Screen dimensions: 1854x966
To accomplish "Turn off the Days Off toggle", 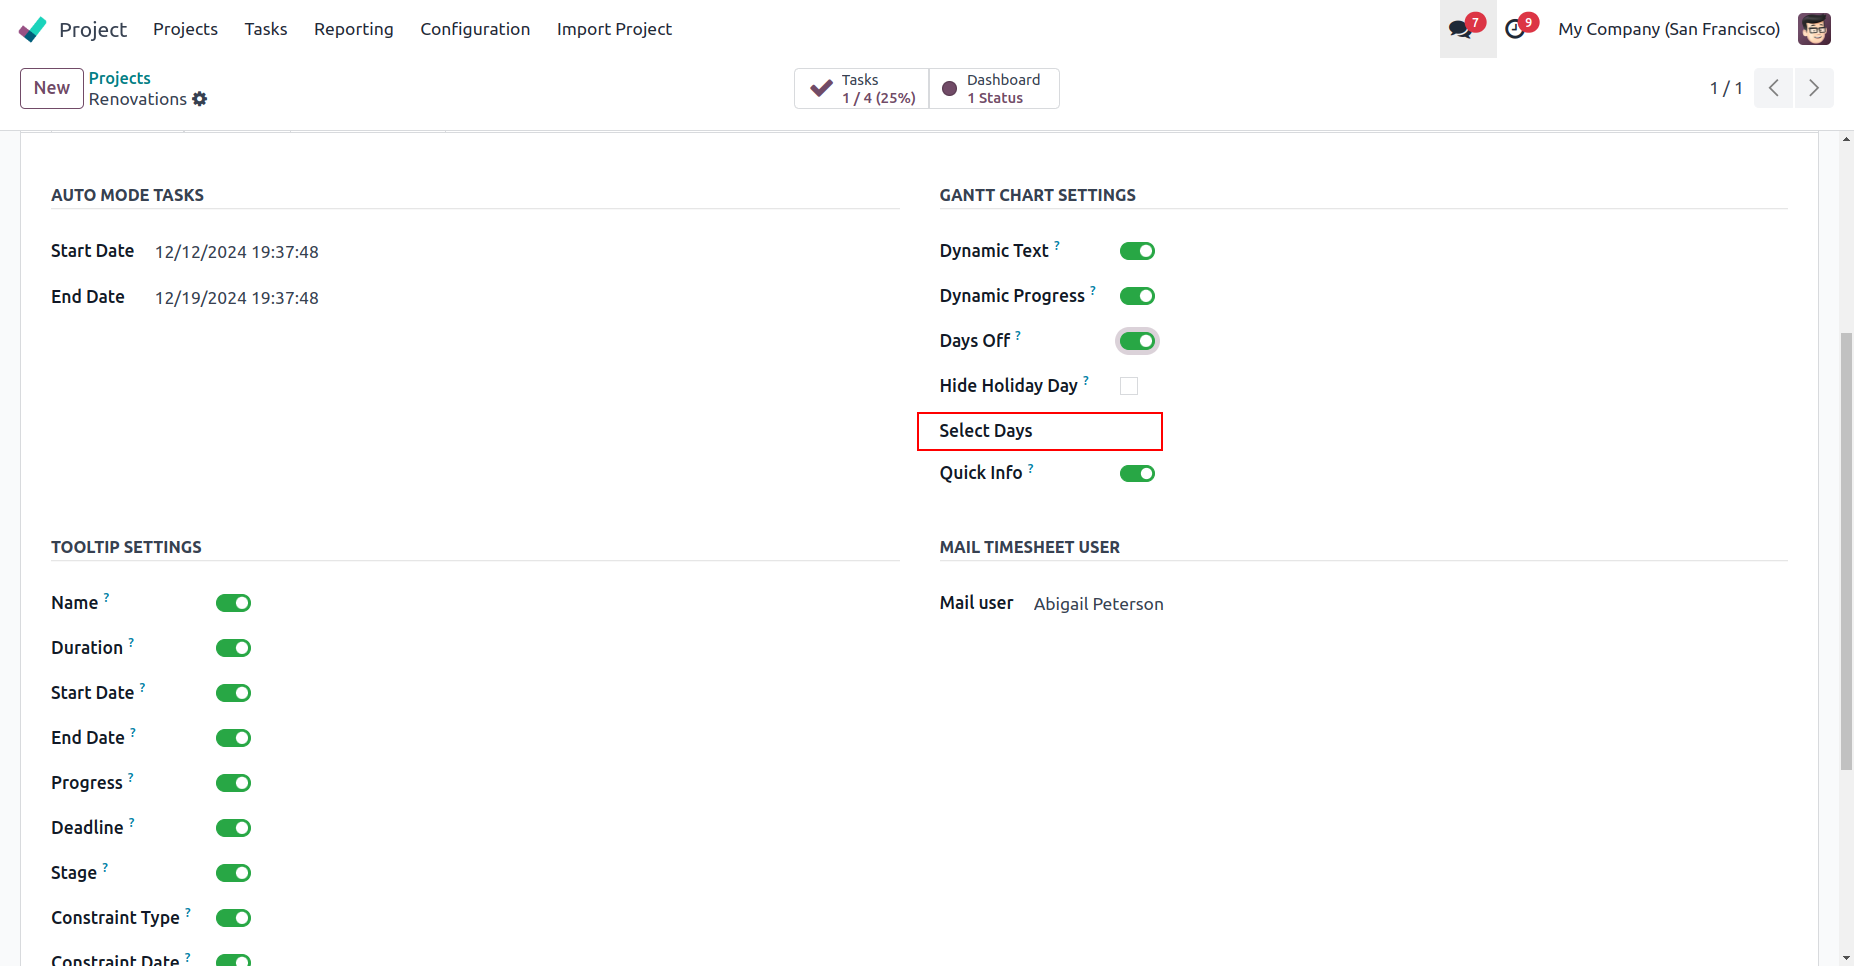I will pos(1137,341).
